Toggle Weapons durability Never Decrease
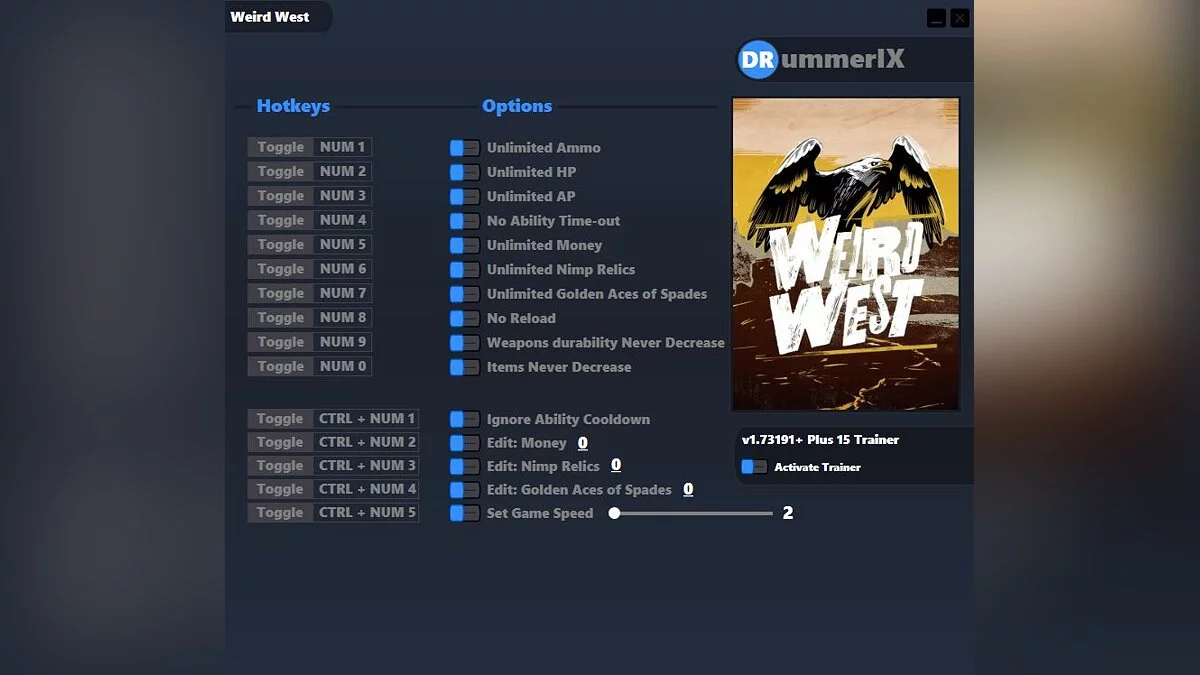 point(464,343)
